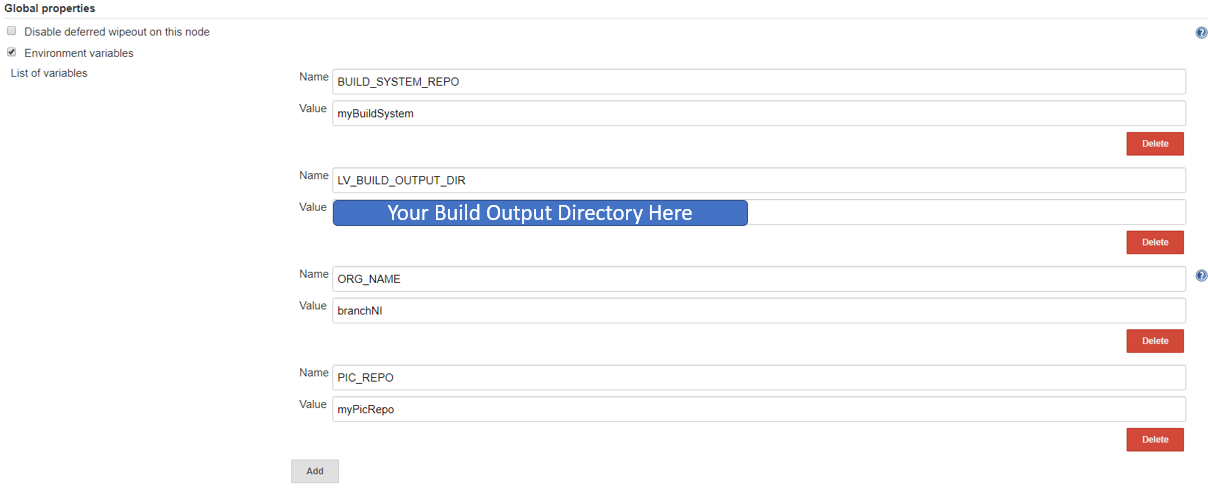The image size is (1208, 492).
Task: Delete the BUILD_SYSTEM_REPO variable
Action: pyautogui.click(x=1154, y=144)
